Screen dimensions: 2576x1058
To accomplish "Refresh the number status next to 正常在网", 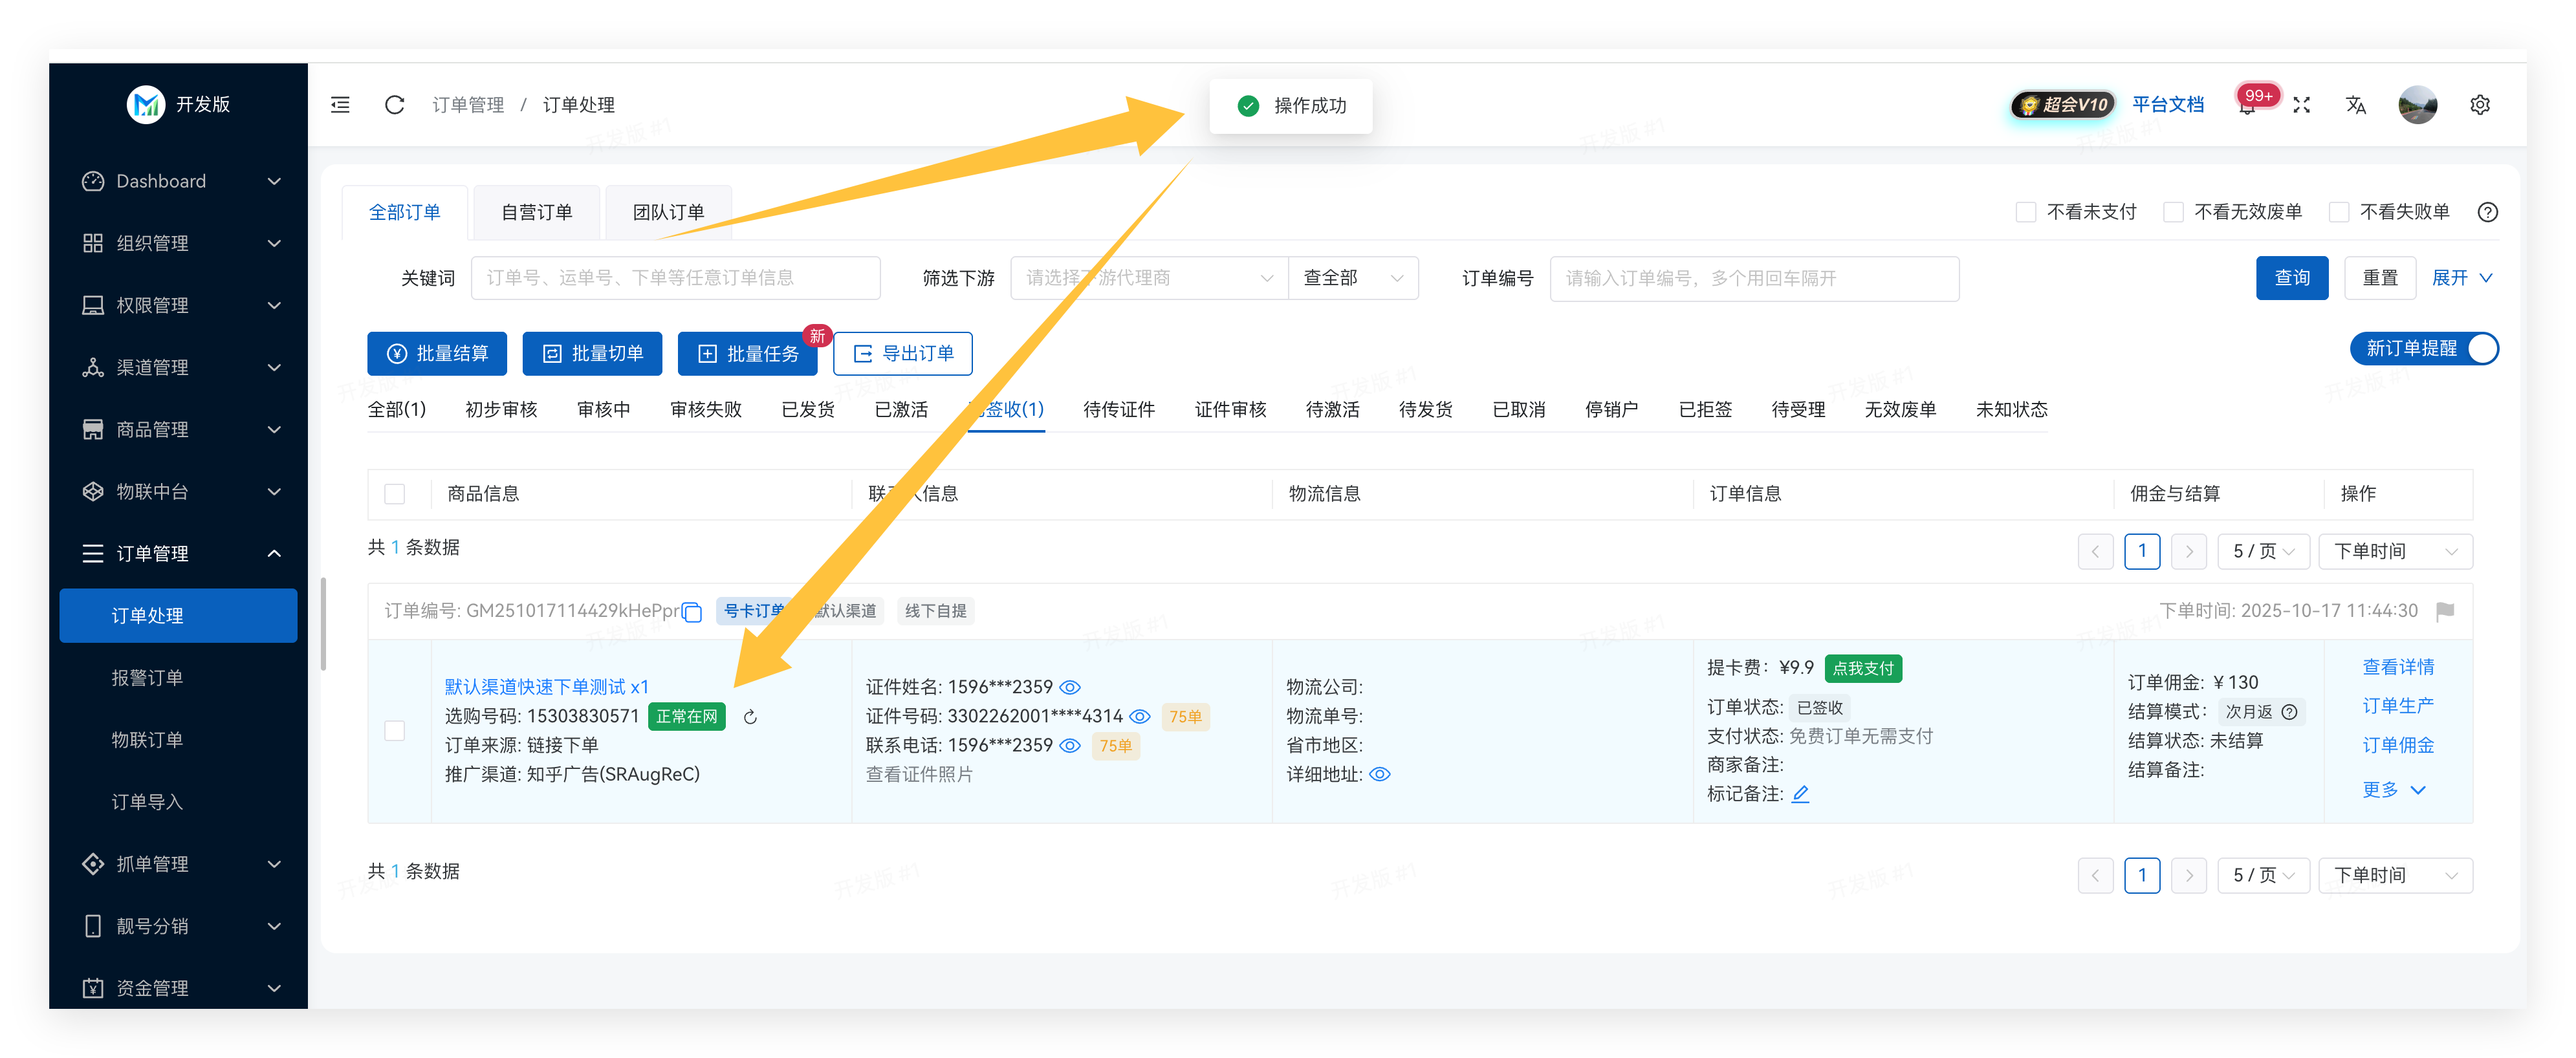I will (x=750, y=717).
